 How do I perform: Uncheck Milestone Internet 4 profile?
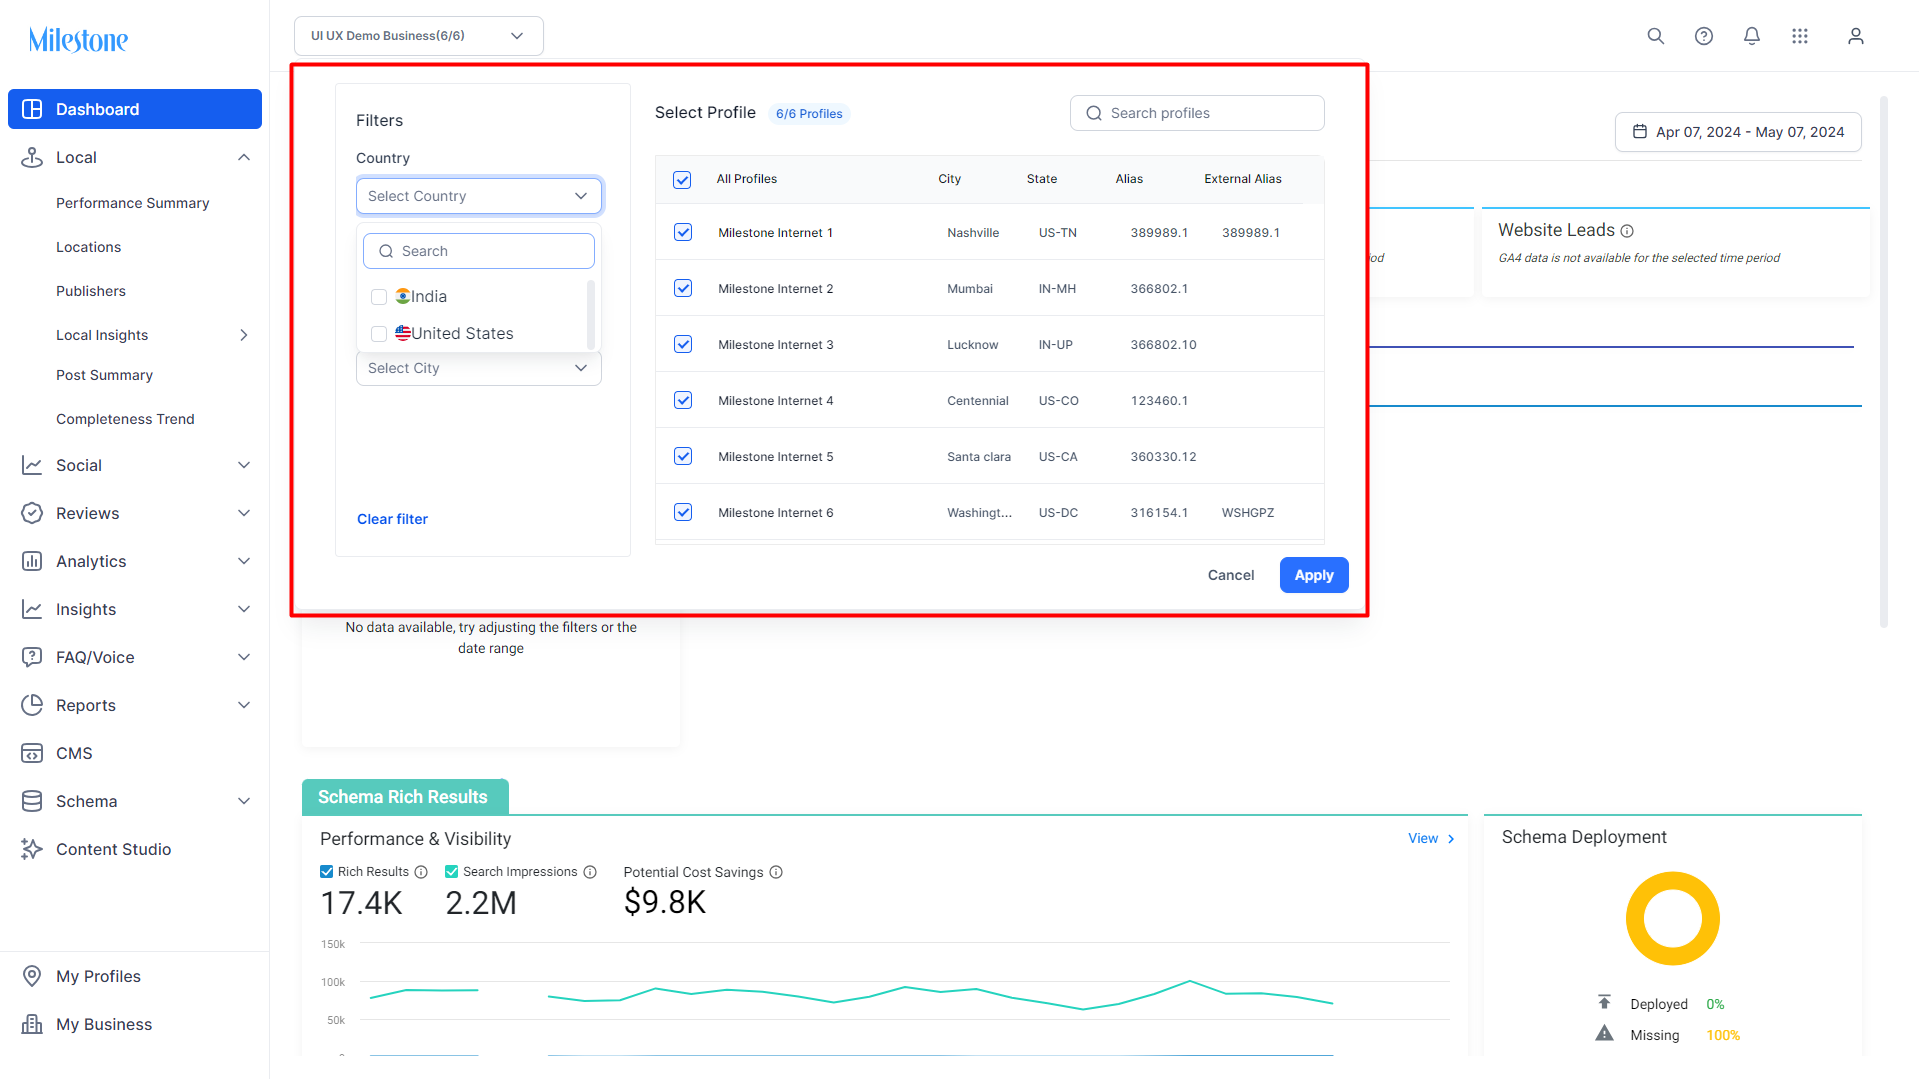tap(683, 400)
